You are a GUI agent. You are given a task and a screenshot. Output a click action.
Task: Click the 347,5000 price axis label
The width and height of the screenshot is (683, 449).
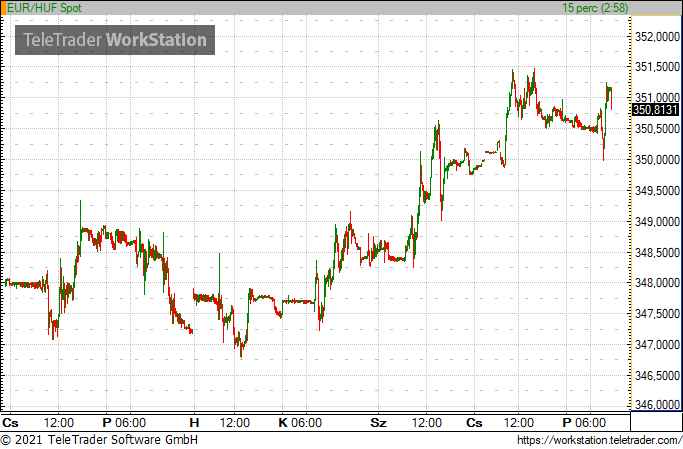657,314
